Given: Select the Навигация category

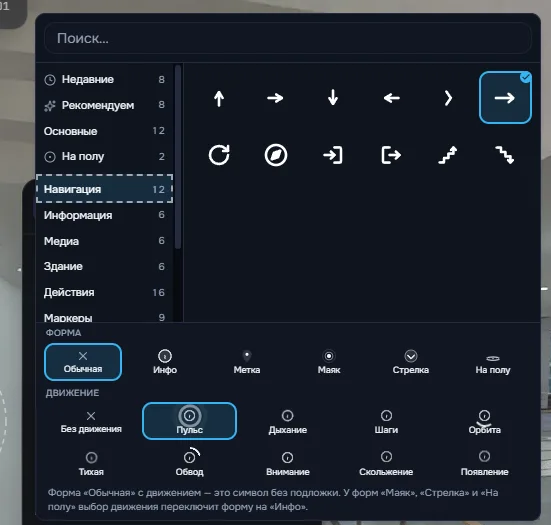Looking at the screenshot, I should [x=104, y=189].
